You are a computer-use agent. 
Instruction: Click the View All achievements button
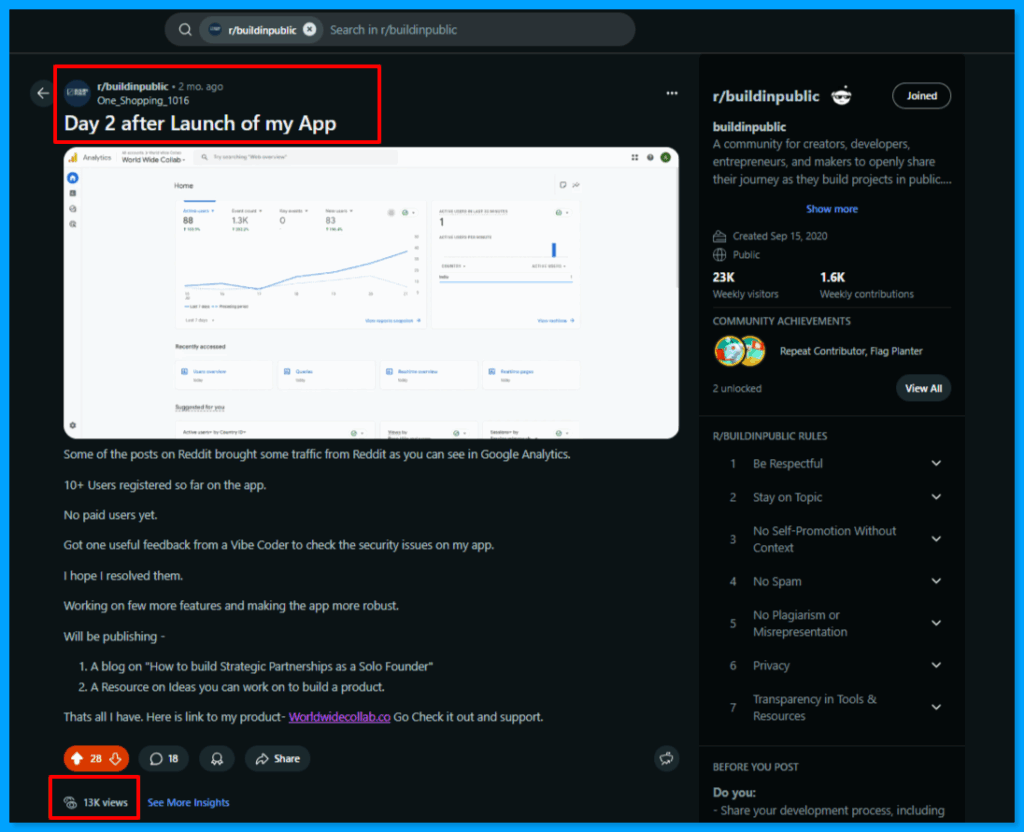pos(923,389)
